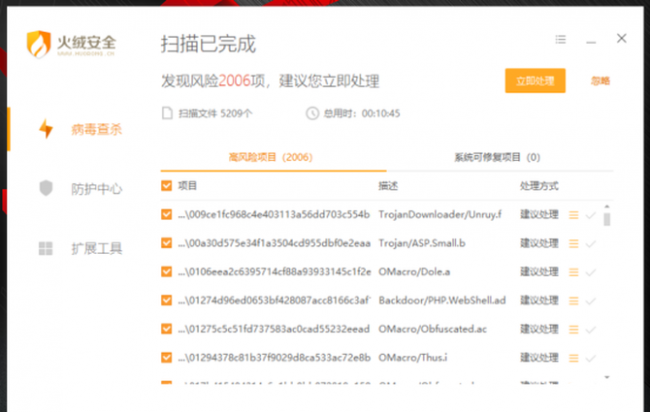Click the total time clock icon
650x412 pixels.
[312, 113]
